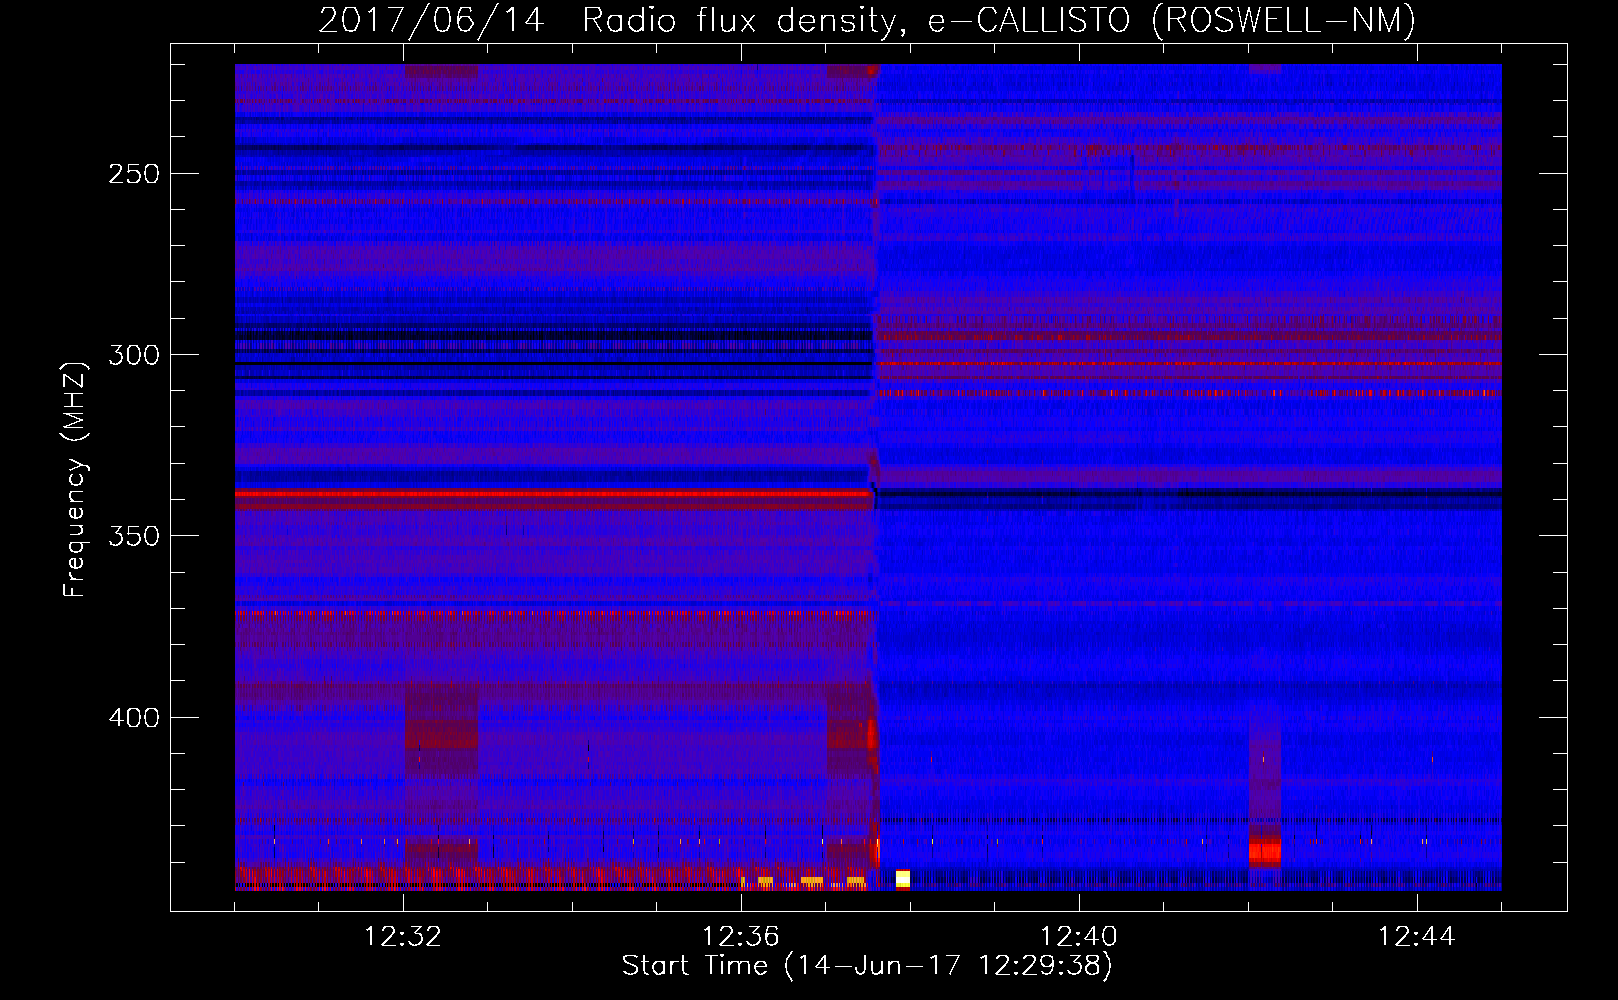Select the 300 frequency tick label
This screenshot has width=1618, height=1000.
pyautogui.click(x=134, y=355)
